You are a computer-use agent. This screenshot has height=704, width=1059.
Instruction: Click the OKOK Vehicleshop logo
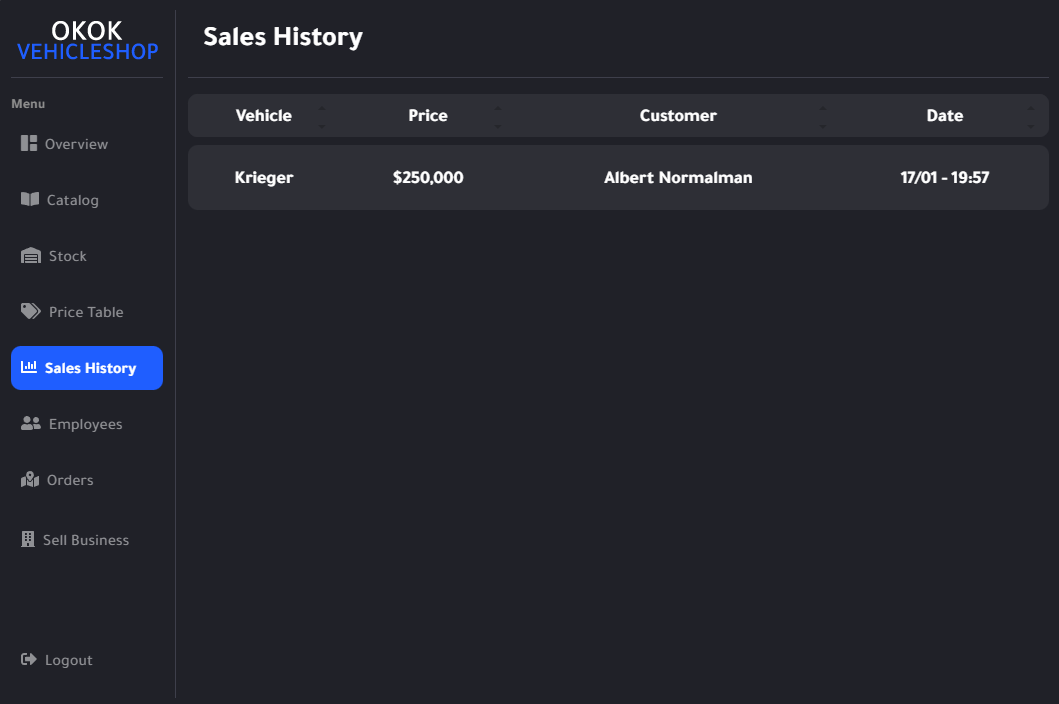click(x=87, y=41)
